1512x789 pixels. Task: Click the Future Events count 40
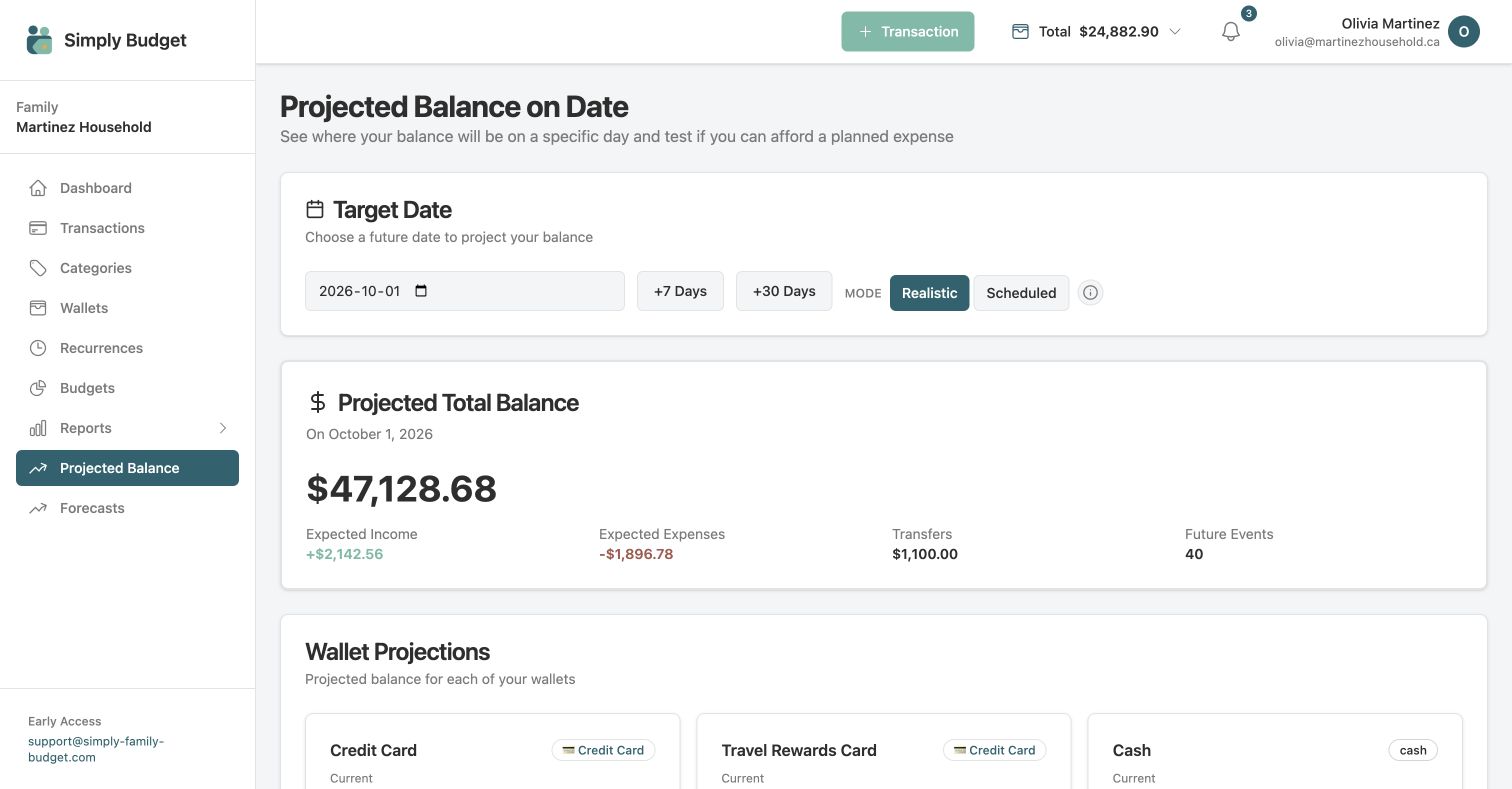1194,554
